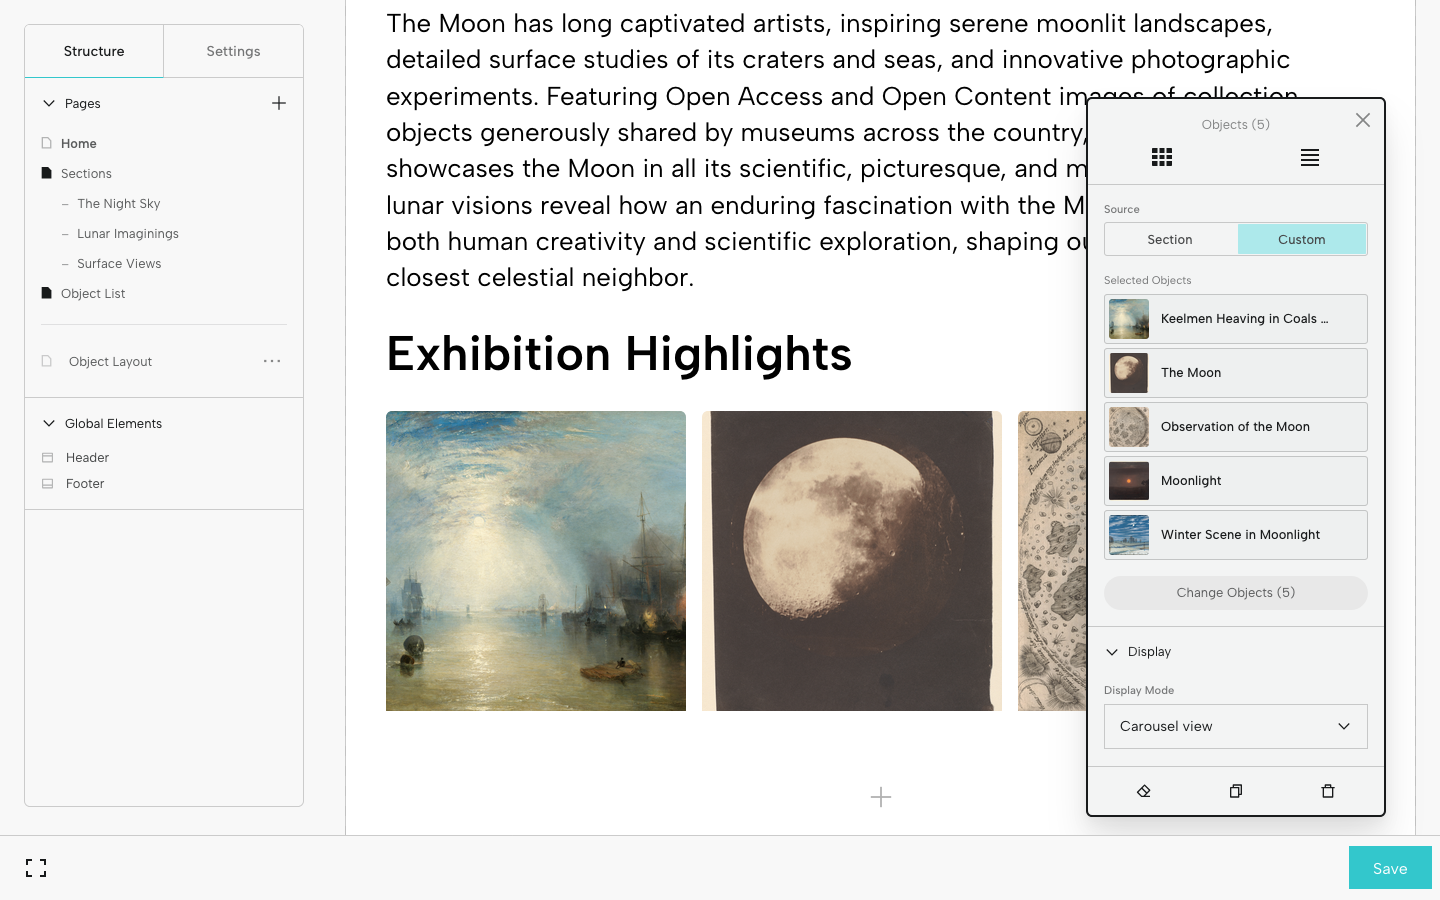
Task: Select Custom as objects source
Action: 1301,240
